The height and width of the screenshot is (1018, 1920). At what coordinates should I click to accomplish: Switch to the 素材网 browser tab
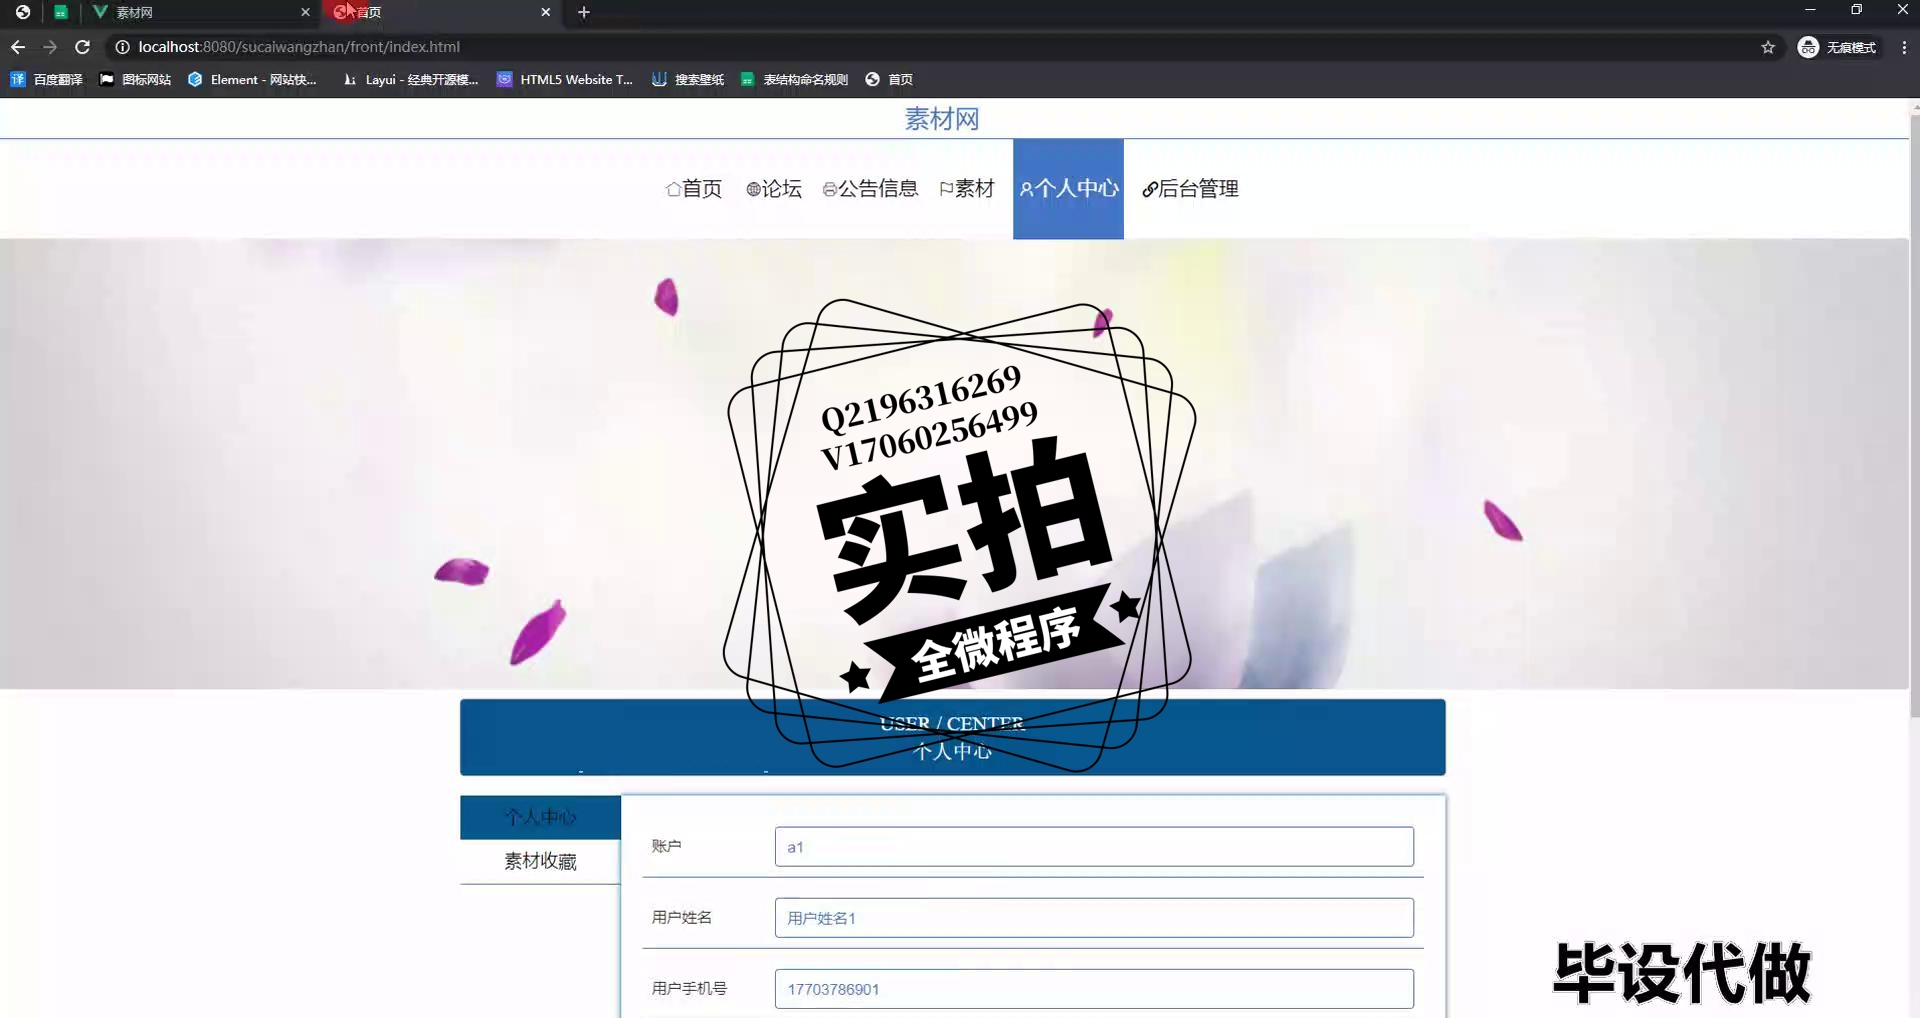click(x=200, y=12)
